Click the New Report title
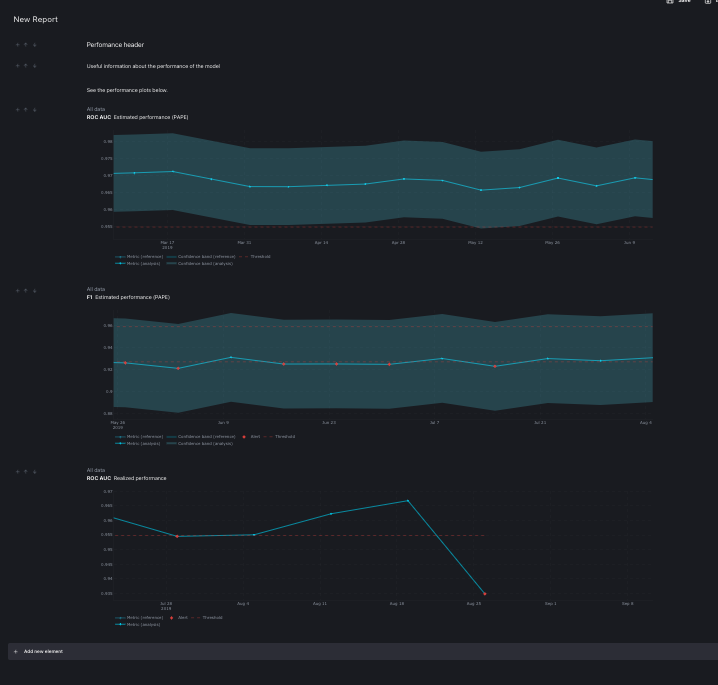The image size is (718, 685). [x=36, y=19]
